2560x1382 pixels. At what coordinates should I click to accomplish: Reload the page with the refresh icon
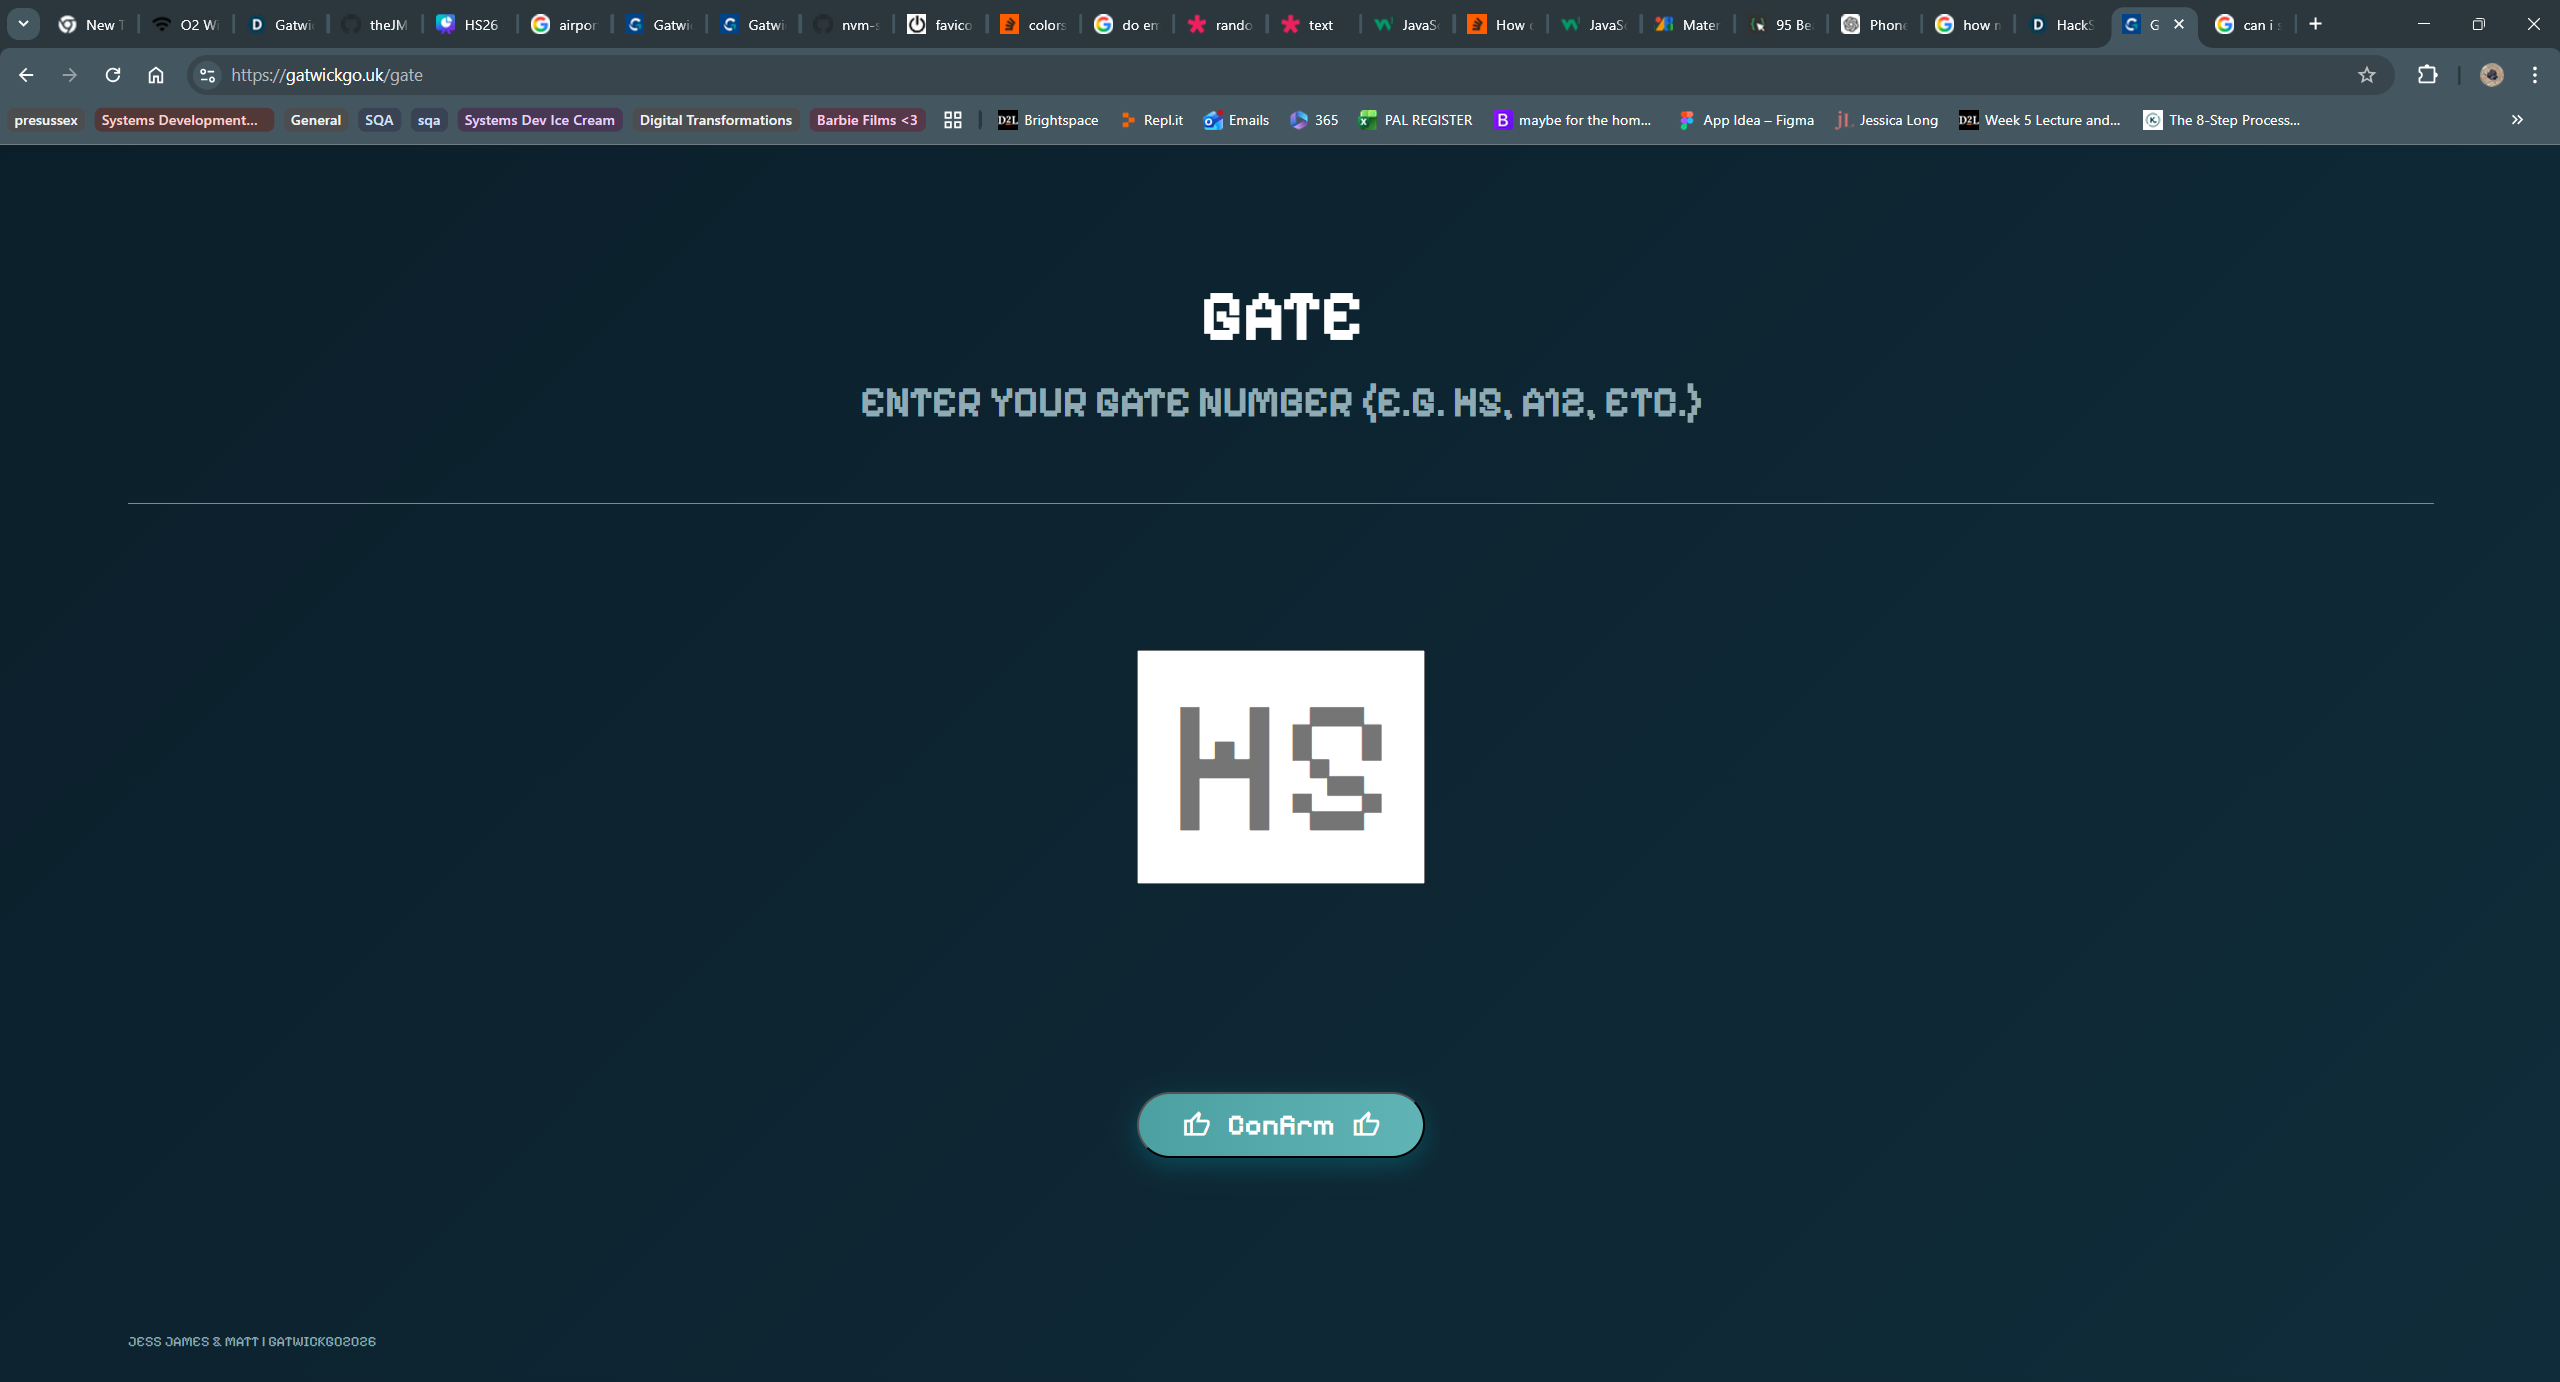(113, 75)
